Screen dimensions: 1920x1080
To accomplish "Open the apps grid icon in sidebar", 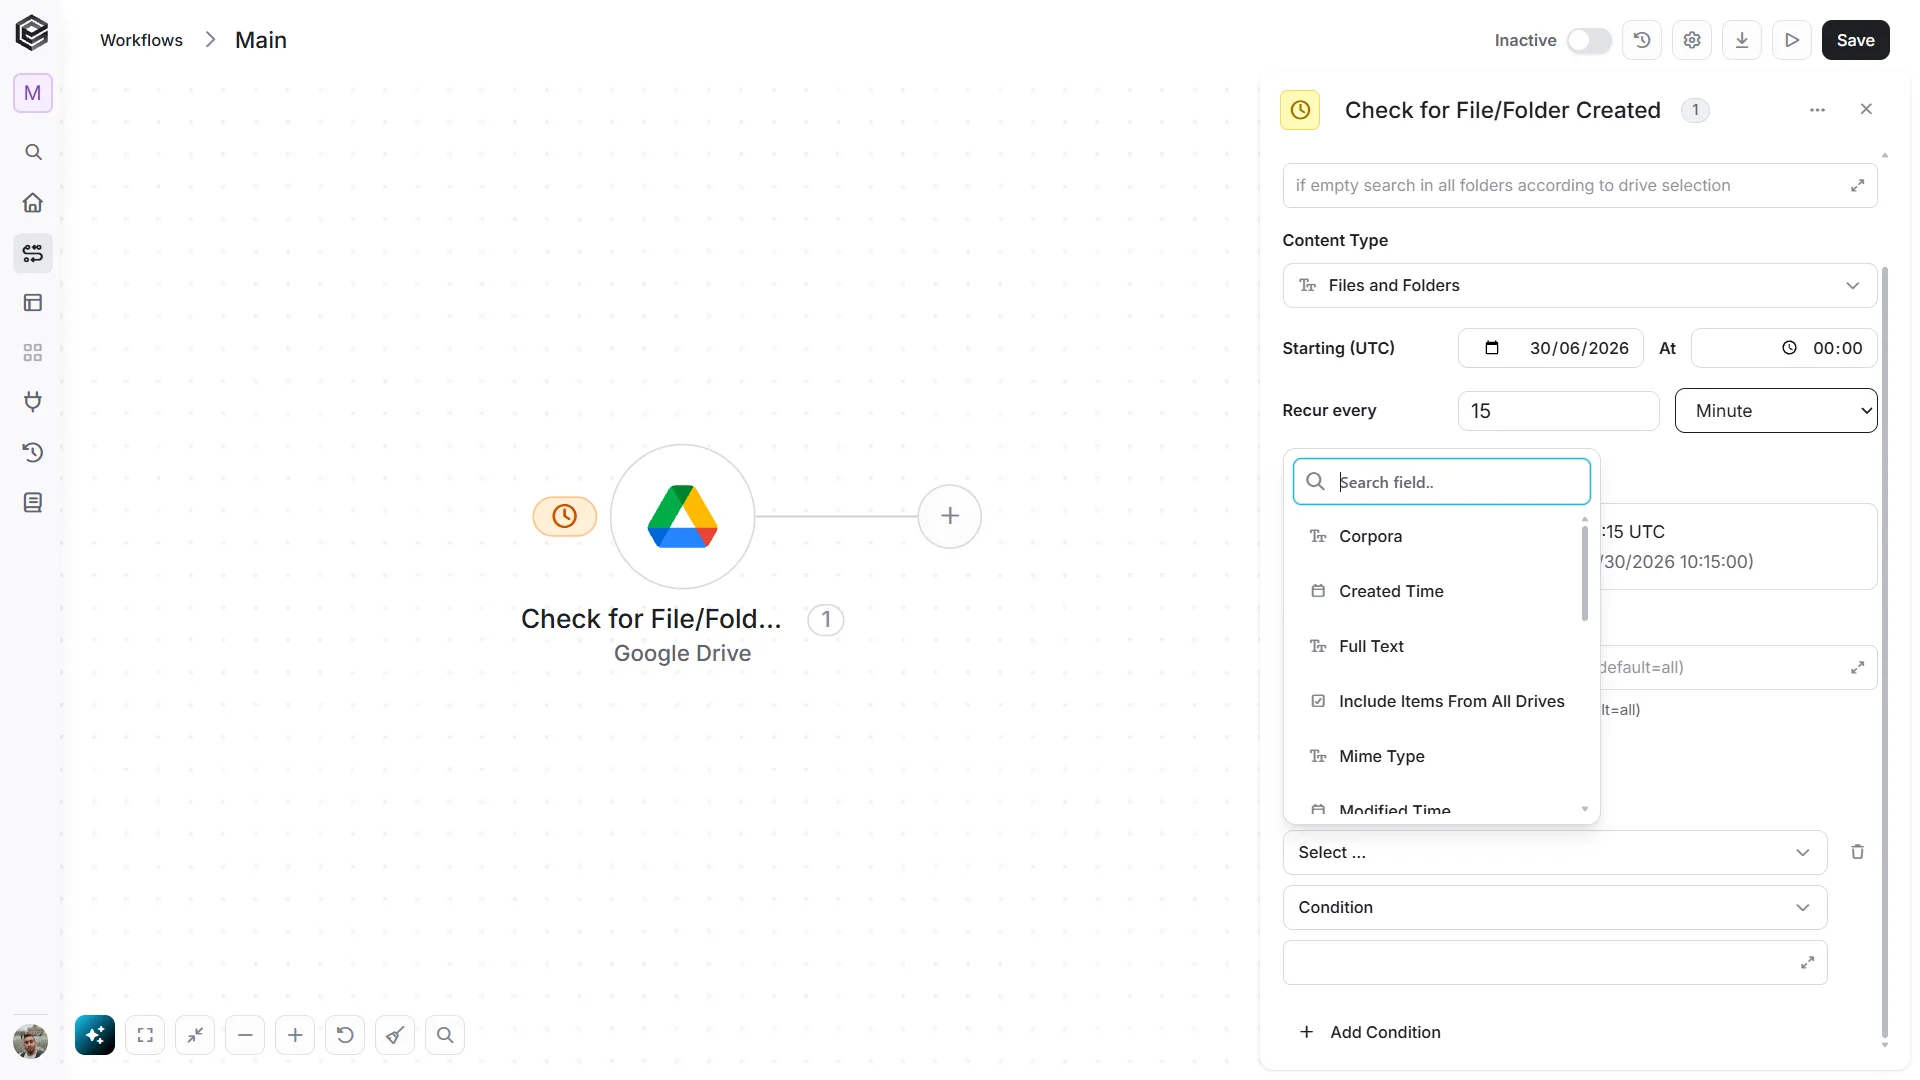I will [33, 352].
